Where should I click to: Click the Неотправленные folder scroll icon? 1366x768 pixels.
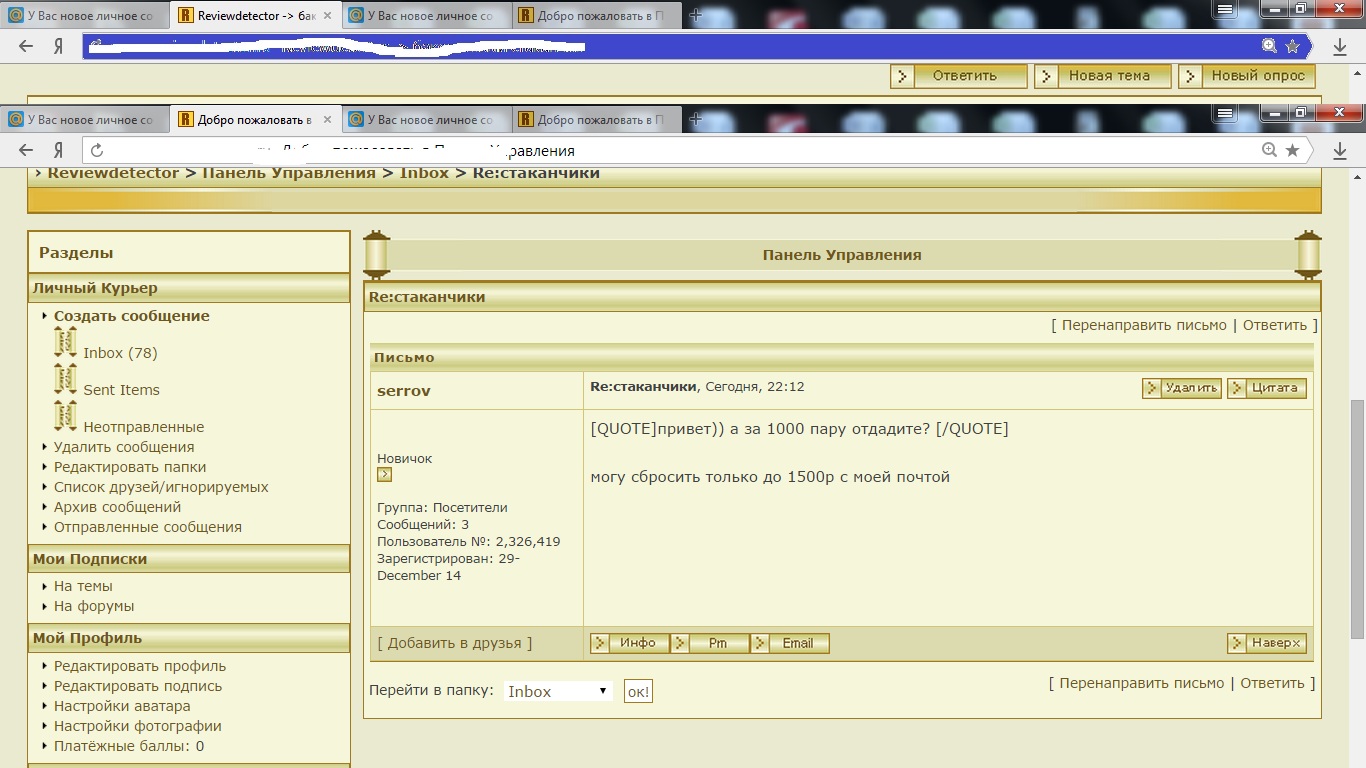click(x=65, y=417)
